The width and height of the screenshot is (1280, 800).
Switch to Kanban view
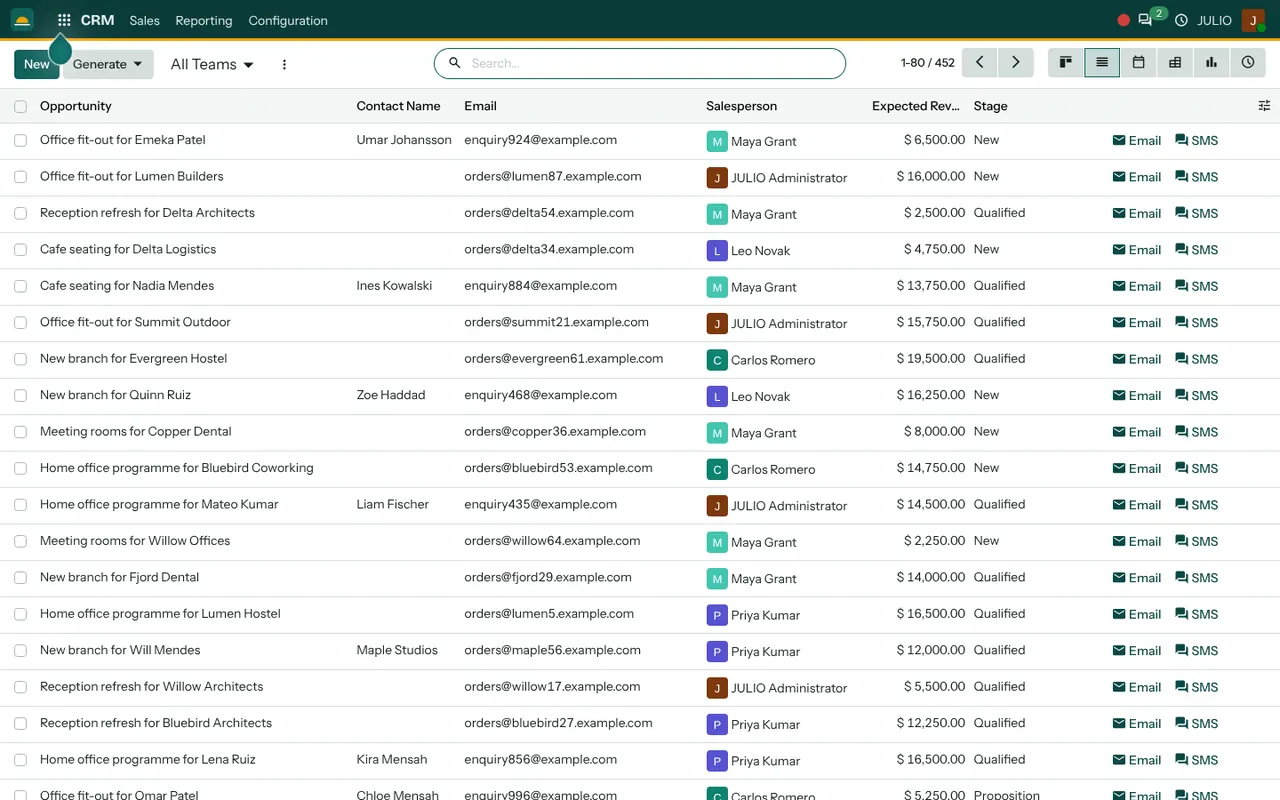[1066, 63]
